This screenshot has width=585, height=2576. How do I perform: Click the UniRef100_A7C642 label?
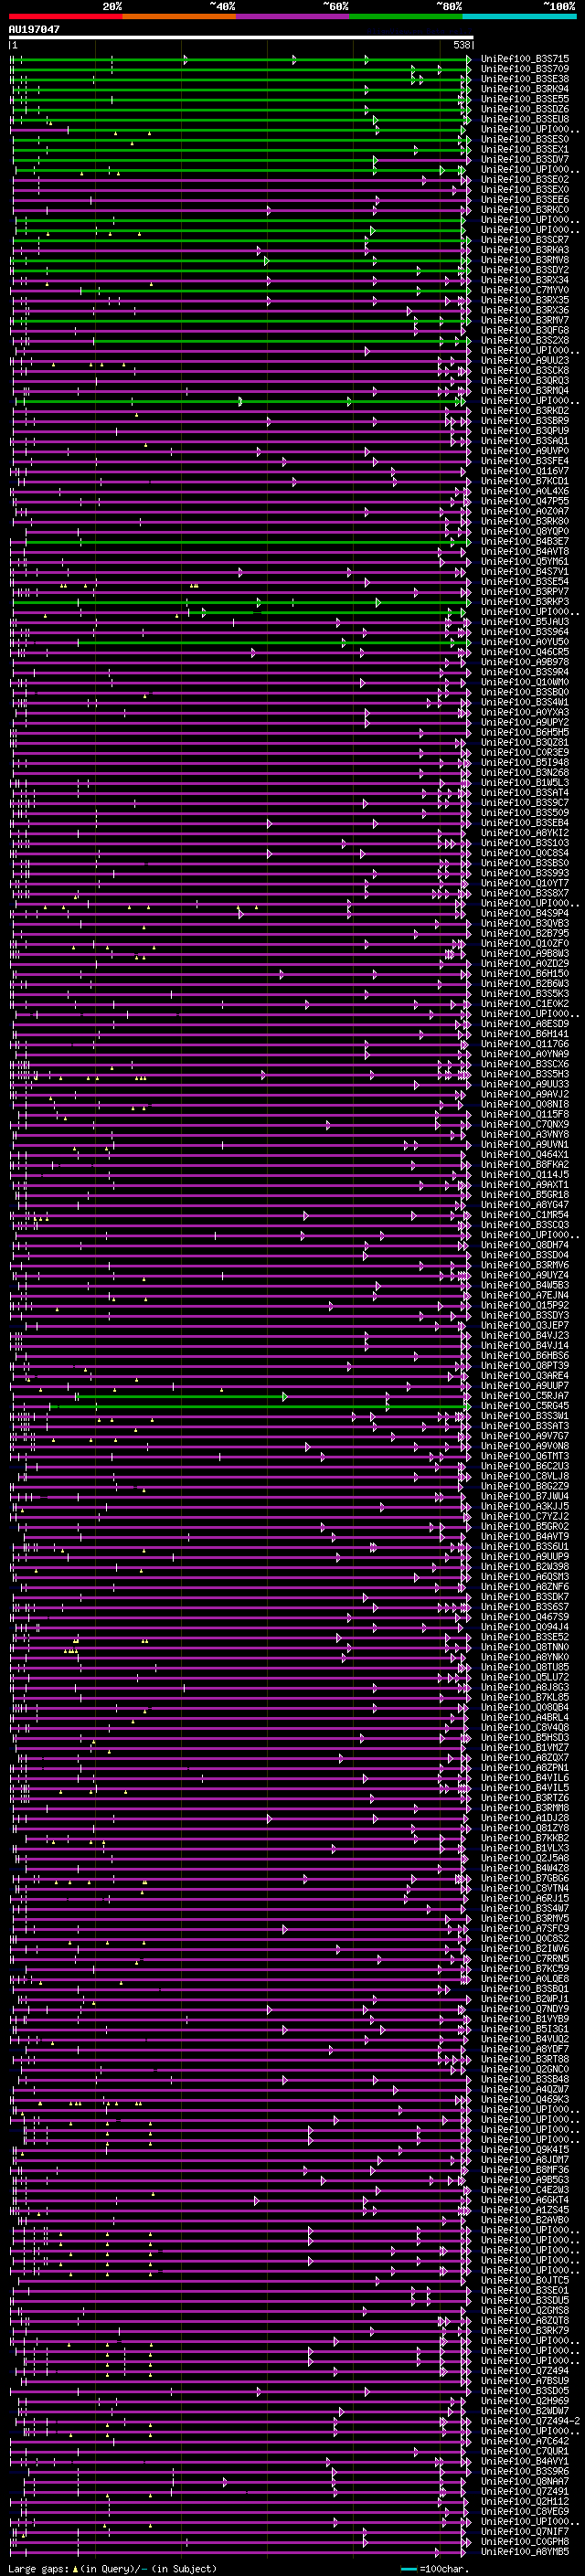525,2440
